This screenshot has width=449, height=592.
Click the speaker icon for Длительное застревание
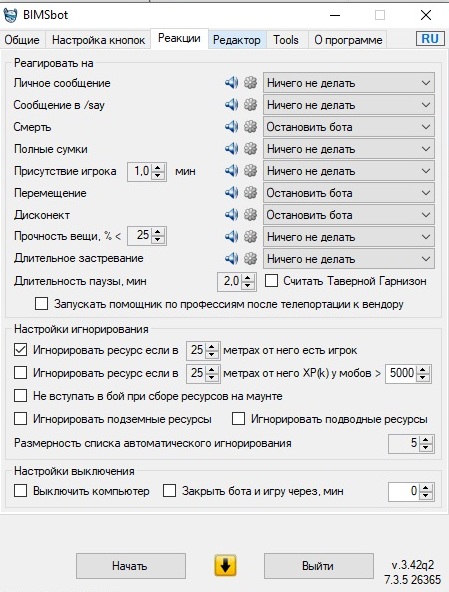point(231,259)
